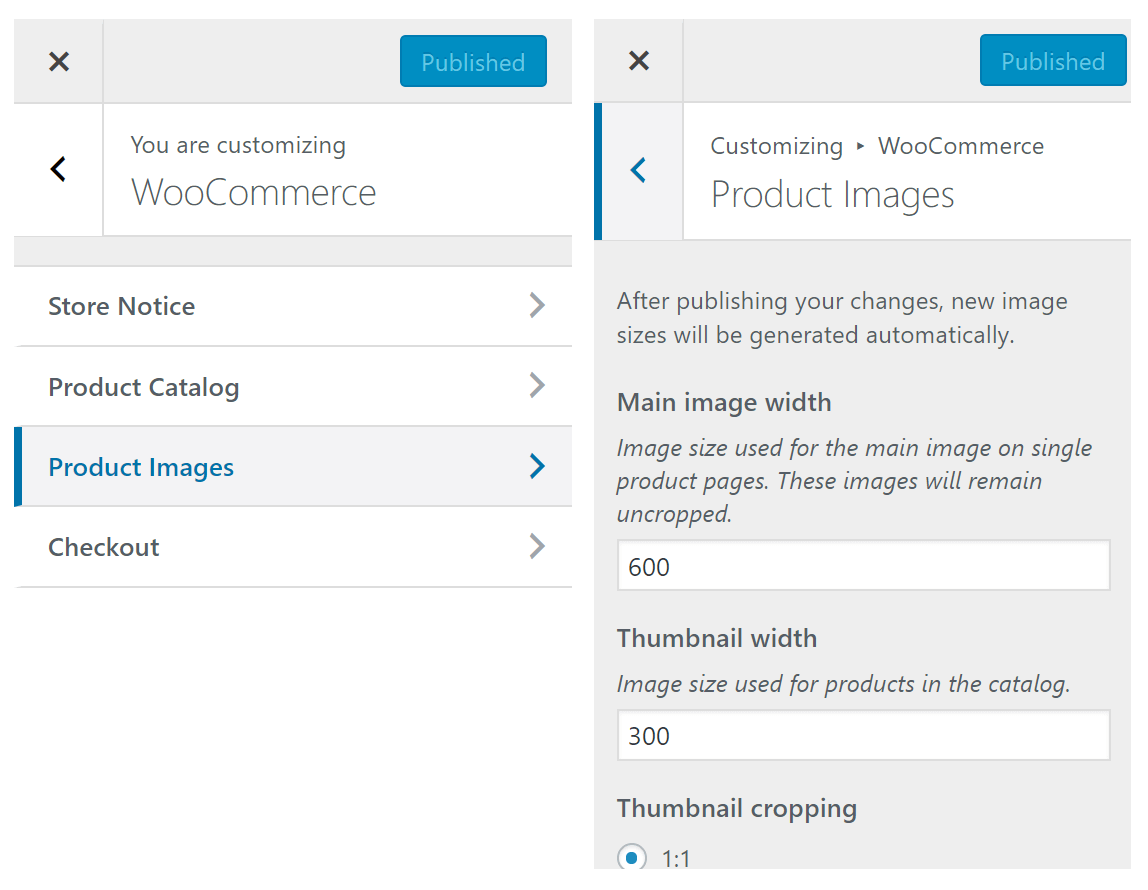Click the back arrow above WooCommerce heading
Screen dimensions: 1148x890
click(x=57, y=170)
